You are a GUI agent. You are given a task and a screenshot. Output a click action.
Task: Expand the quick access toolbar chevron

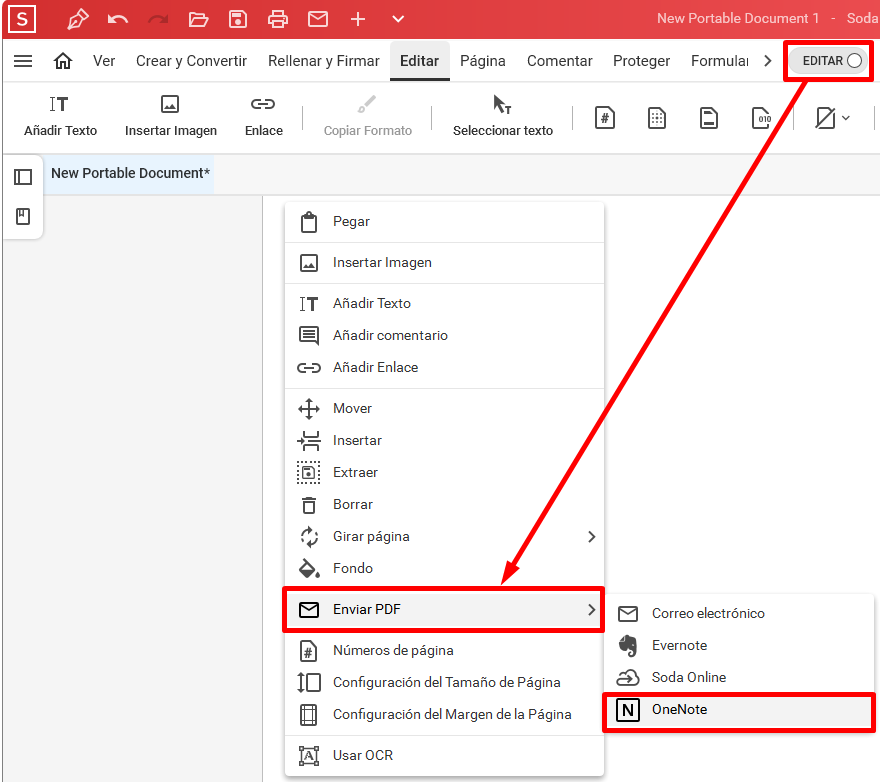pyautogui.click(x=398, y=19)
